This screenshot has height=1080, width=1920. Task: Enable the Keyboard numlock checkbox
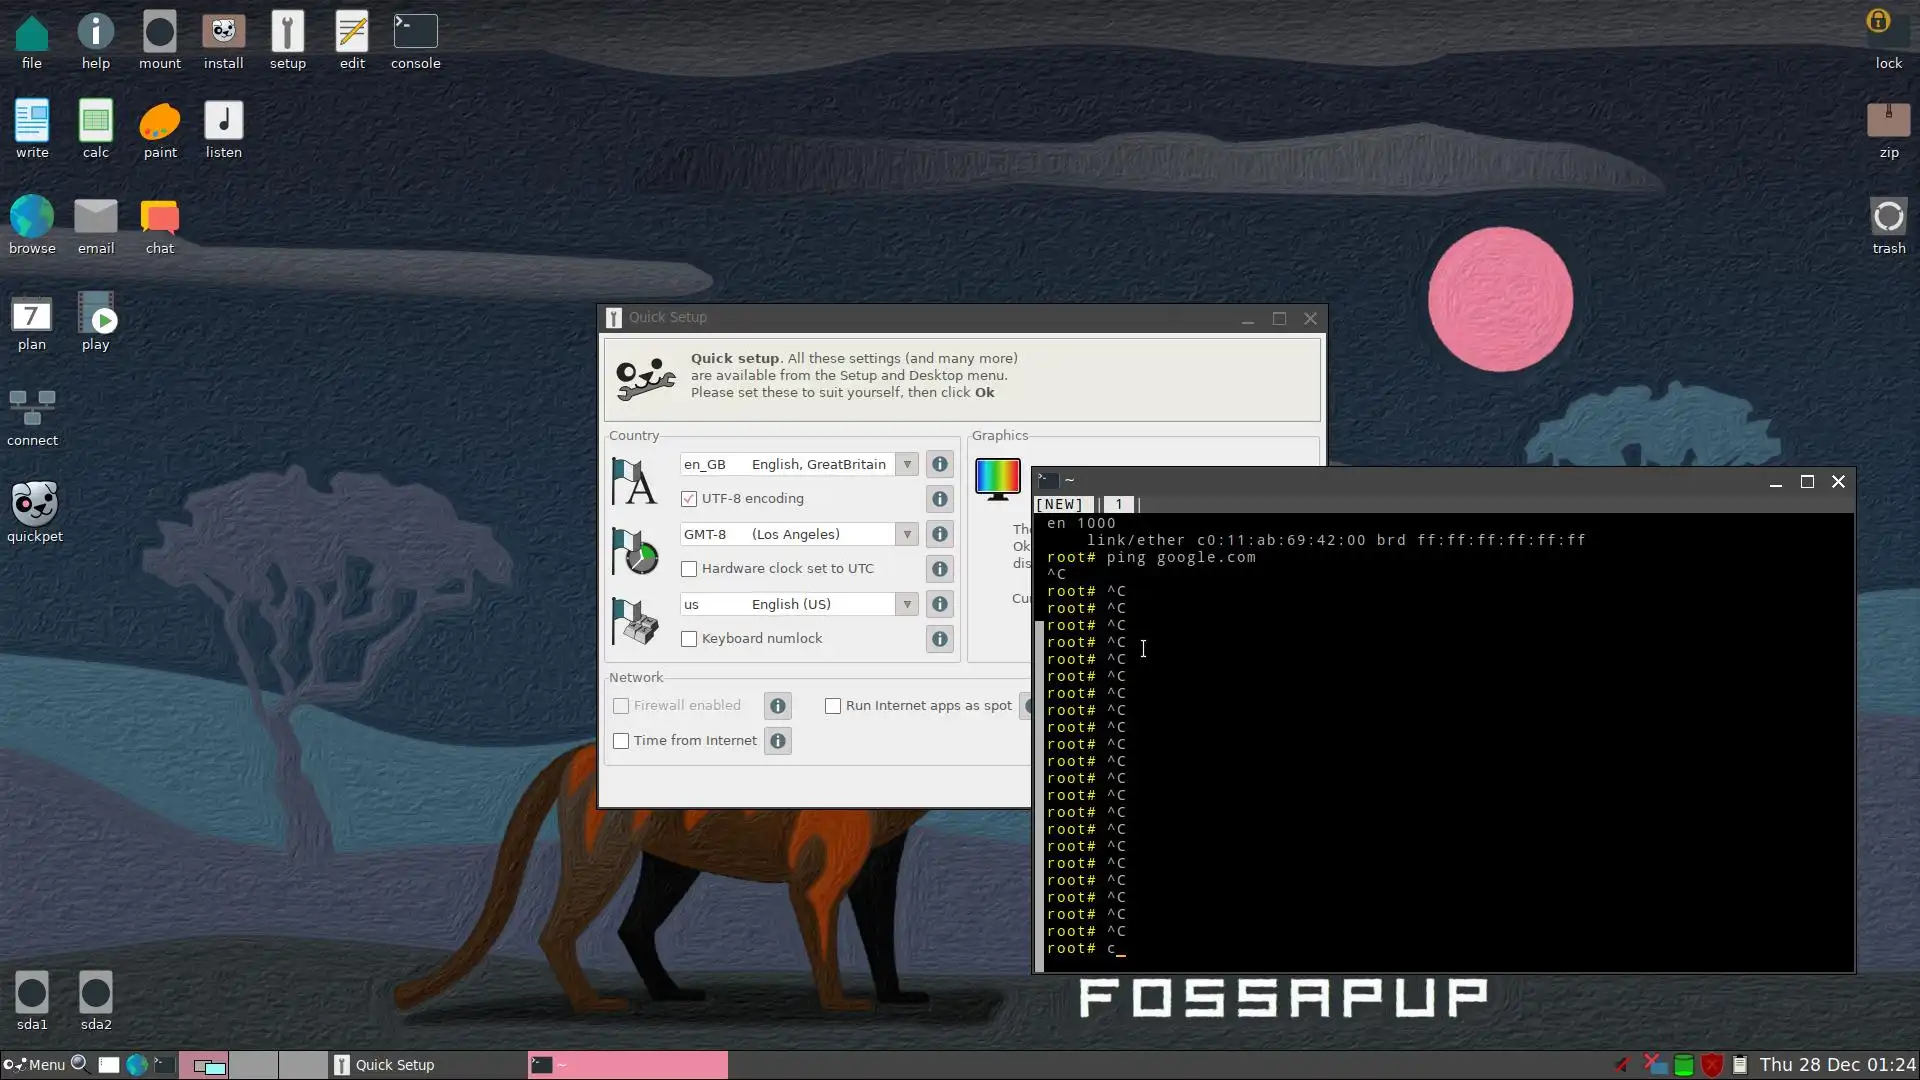pyautogui.click(x=689, y=639)
